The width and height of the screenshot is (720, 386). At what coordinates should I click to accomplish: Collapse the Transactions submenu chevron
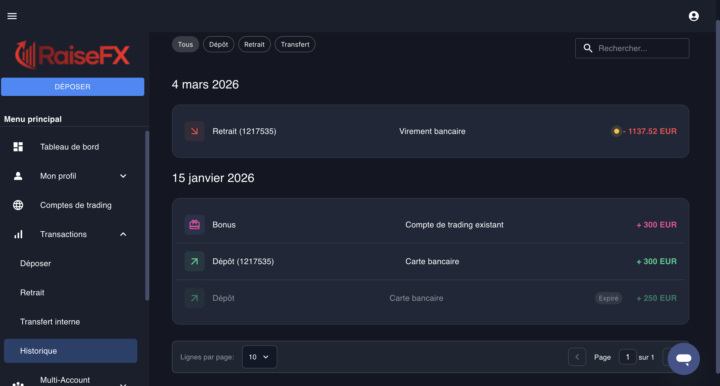(x=123, y=235)
